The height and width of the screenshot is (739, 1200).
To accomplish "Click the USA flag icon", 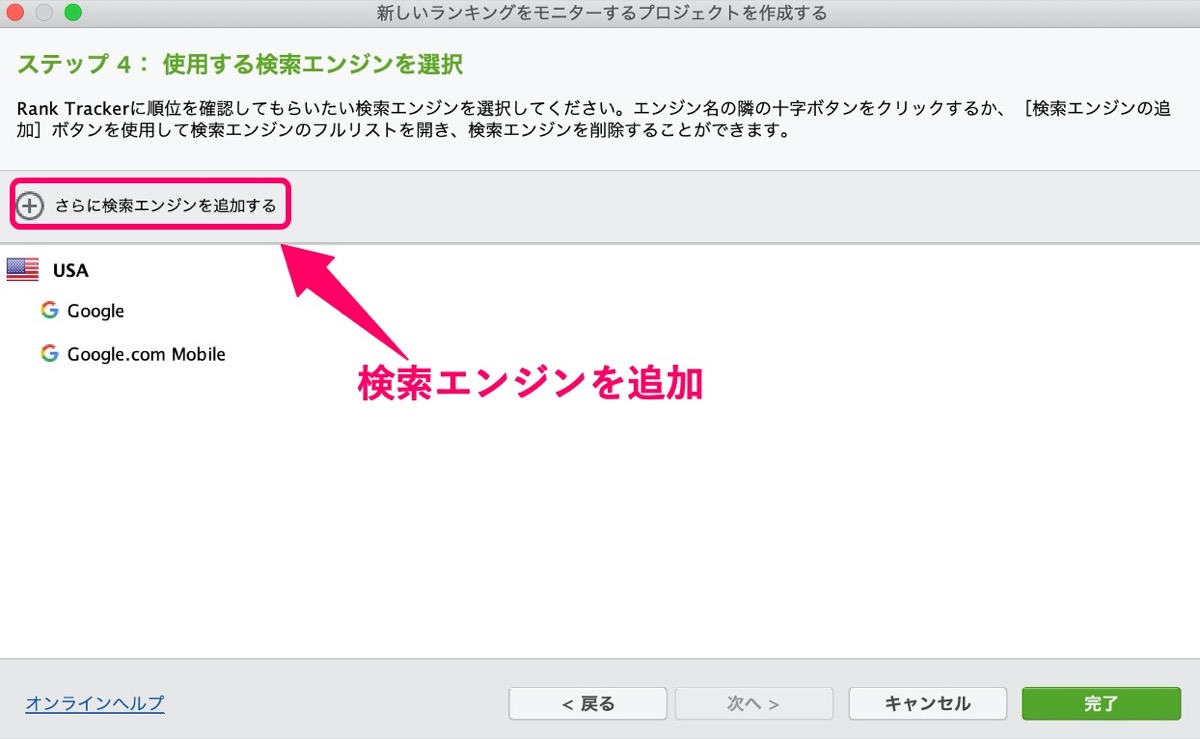I will point(23,269).
